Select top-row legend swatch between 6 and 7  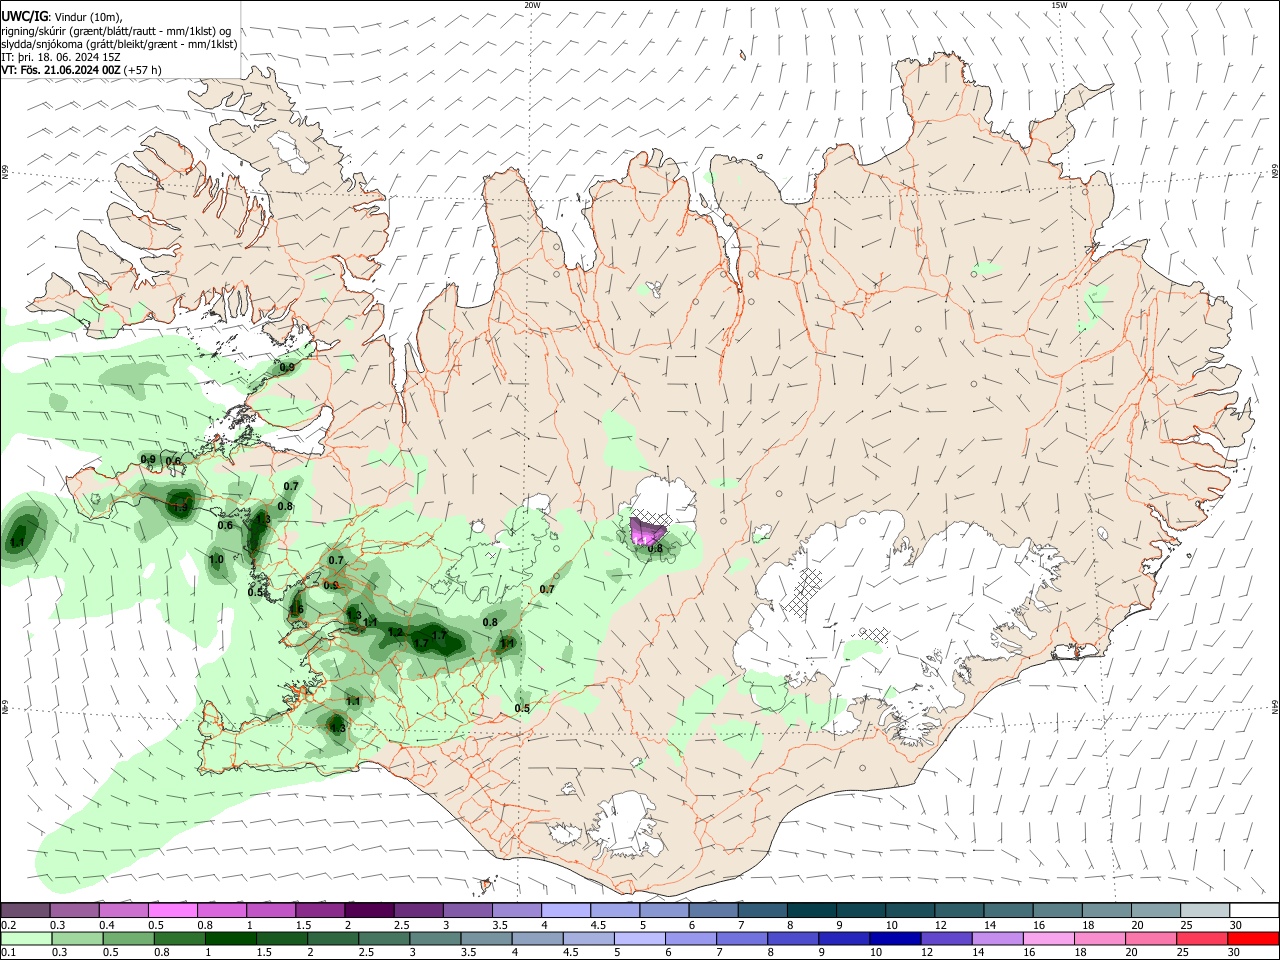(x=712, y=910)
